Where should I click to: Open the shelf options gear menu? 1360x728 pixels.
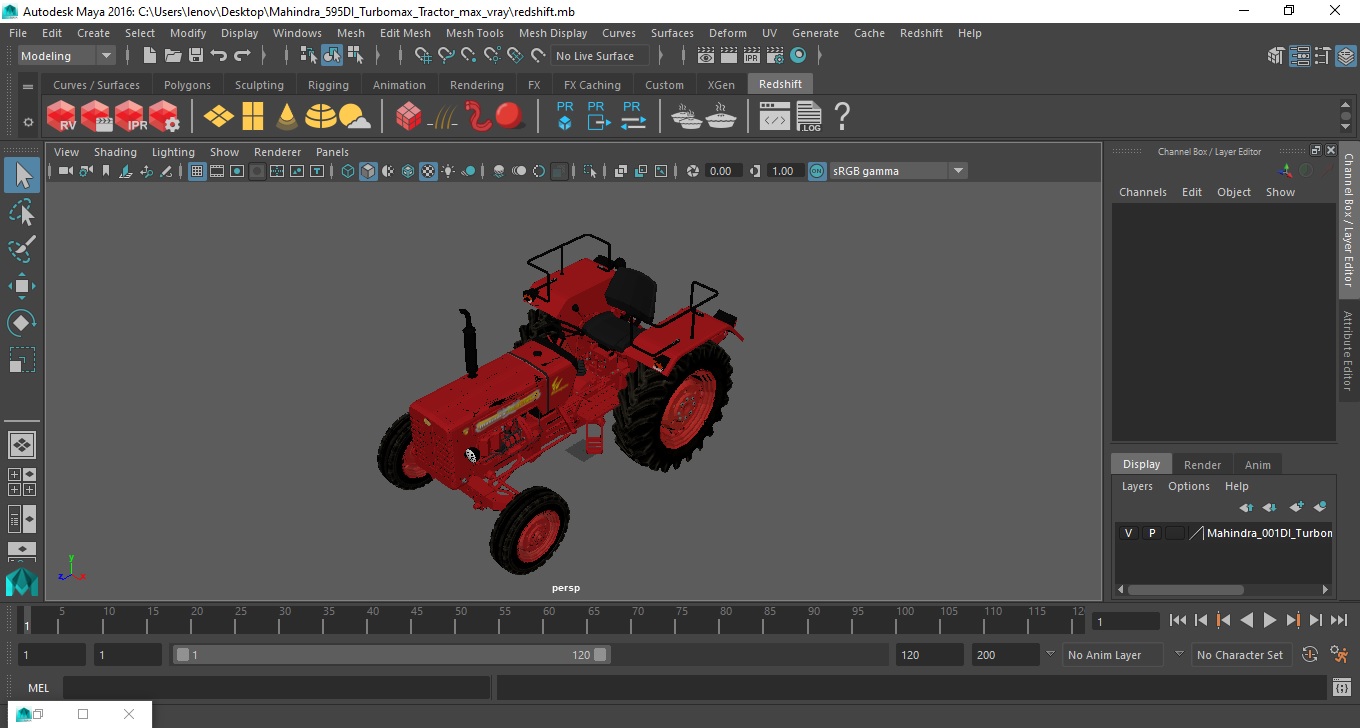point(28,122)
